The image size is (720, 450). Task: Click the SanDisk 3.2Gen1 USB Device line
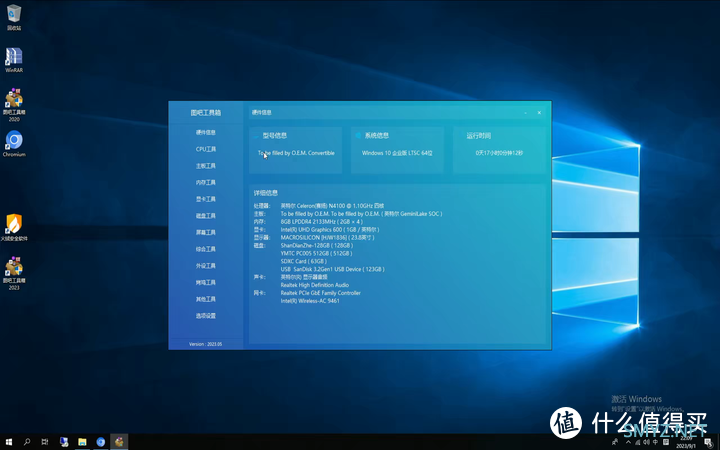tap(332, 269)
